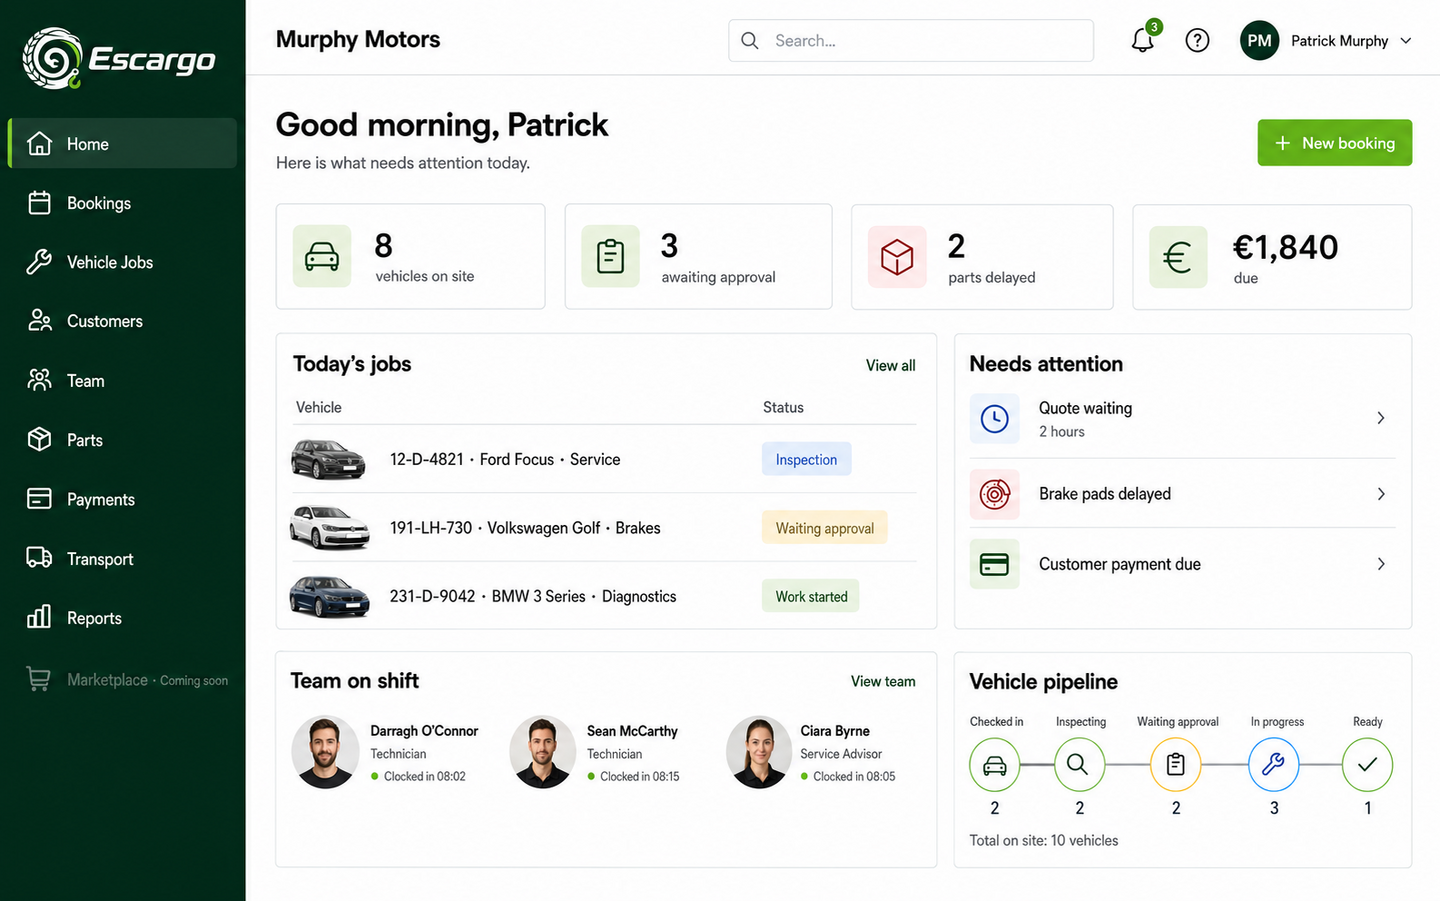Viewport: 1440px width, 901px height.
Task: Click the Waiting approval status badge
Action: pos(824,528)
